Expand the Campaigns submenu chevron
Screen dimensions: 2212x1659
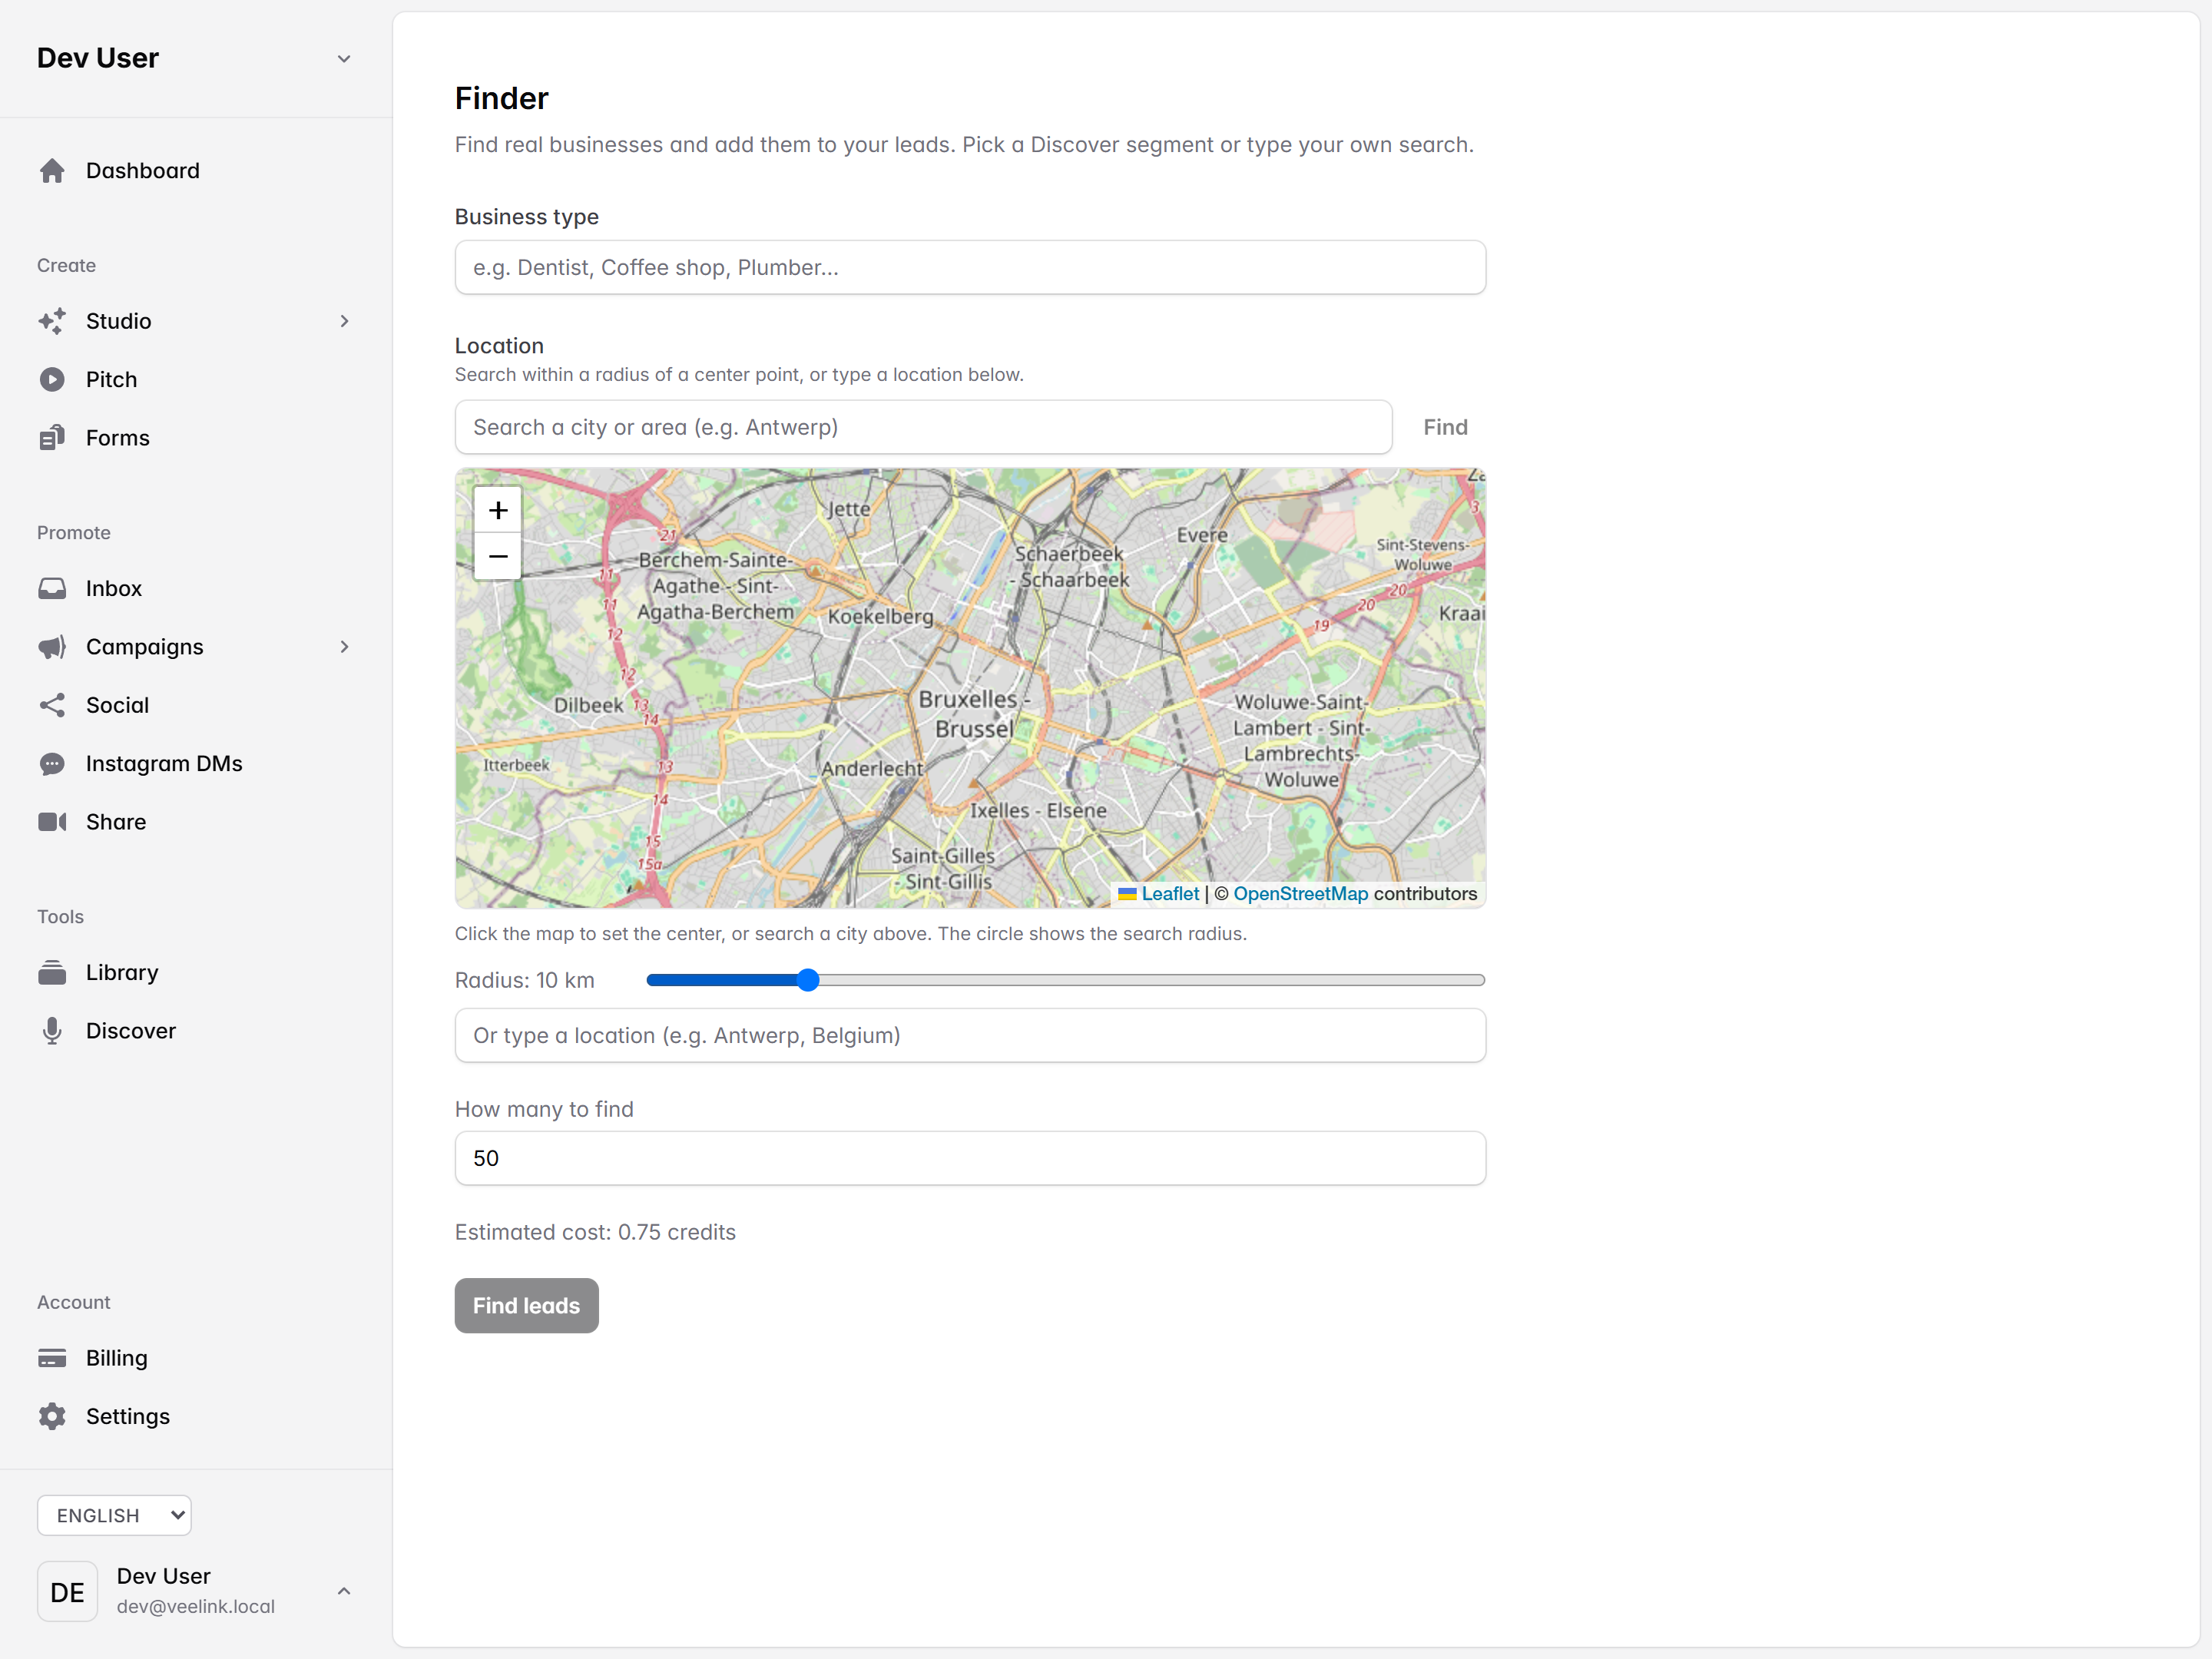(344, 647)
